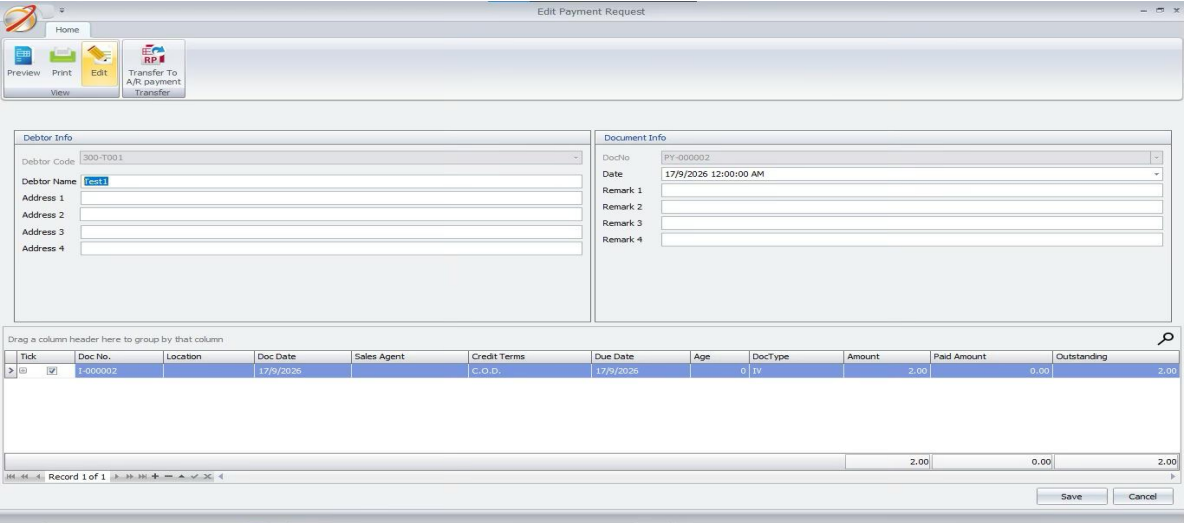Click the Cancel button

click(1142, 496)
